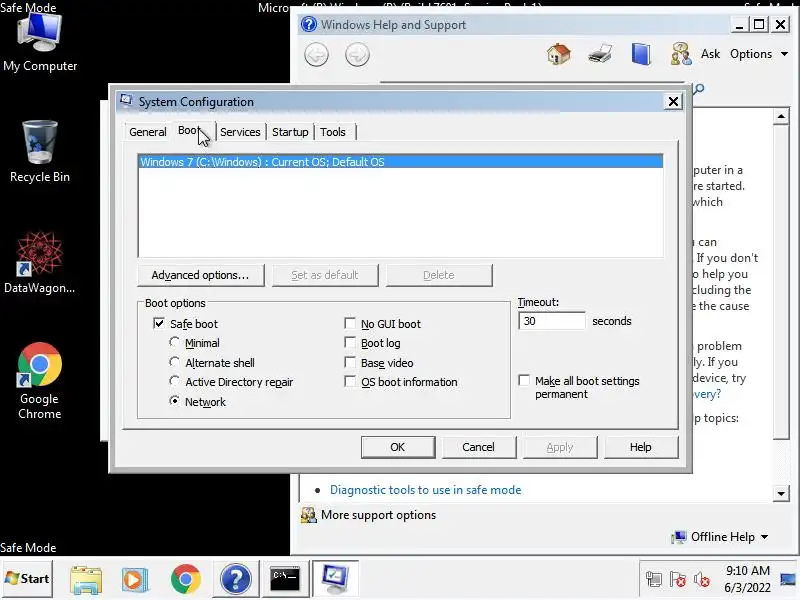Select the Alternate shell option
This screenshot has height=600, width=800.
click(x=174, y=362)
